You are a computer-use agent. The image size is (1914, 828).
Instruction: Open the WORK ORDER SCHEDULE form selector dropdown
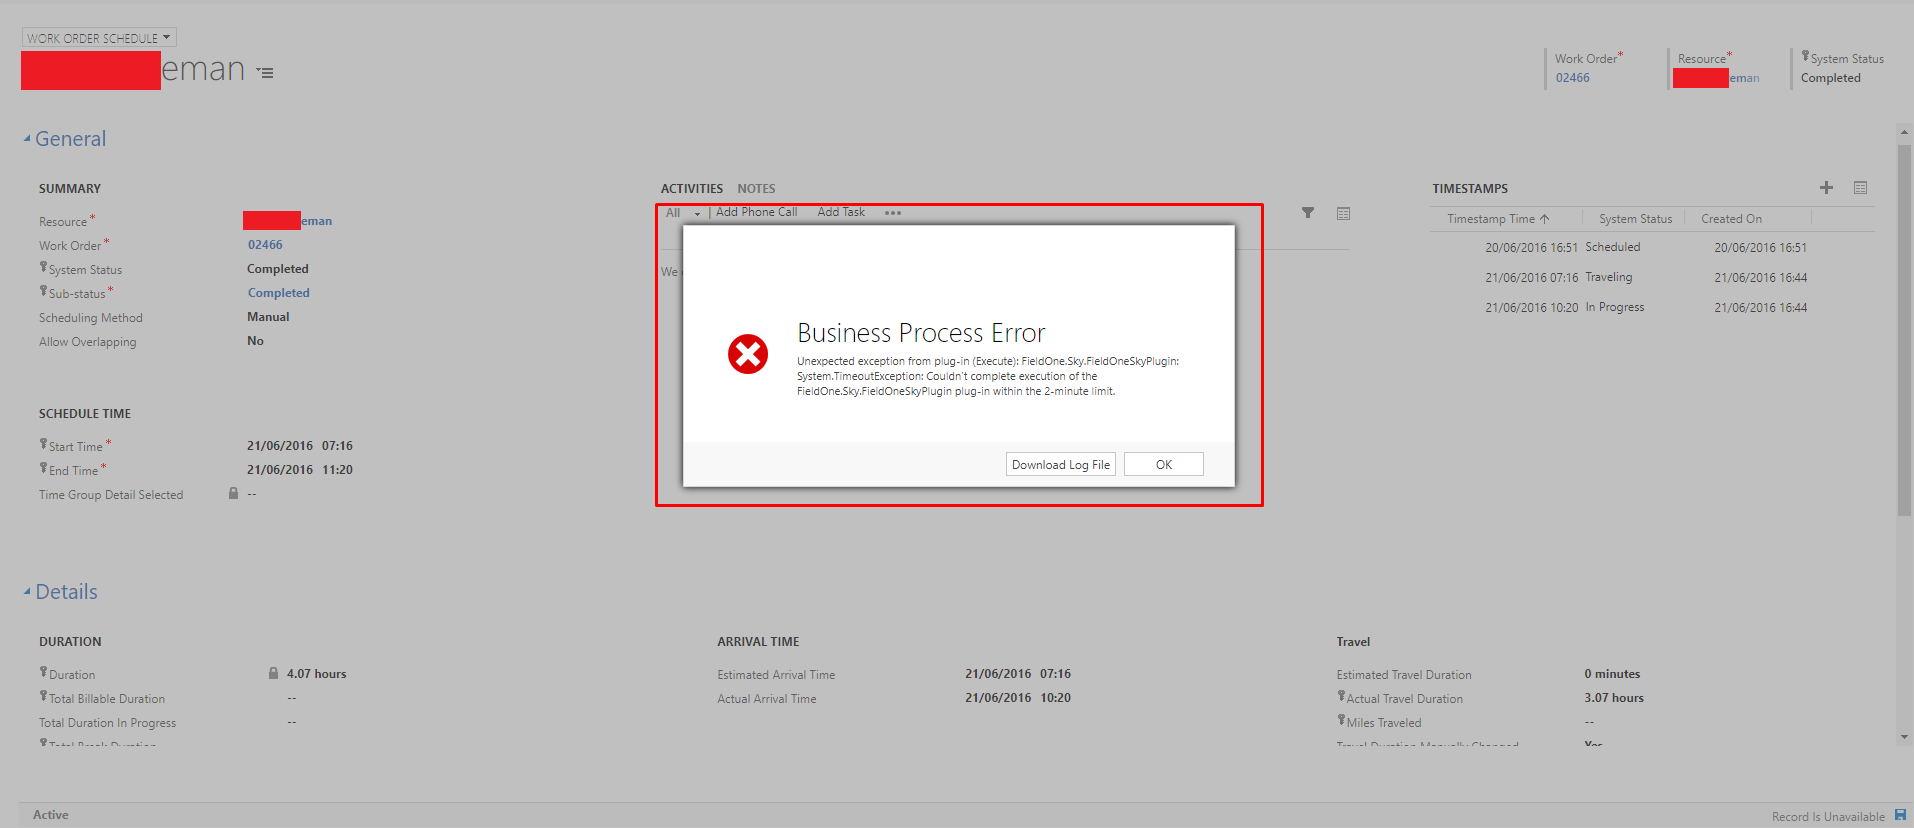(99, 38)
